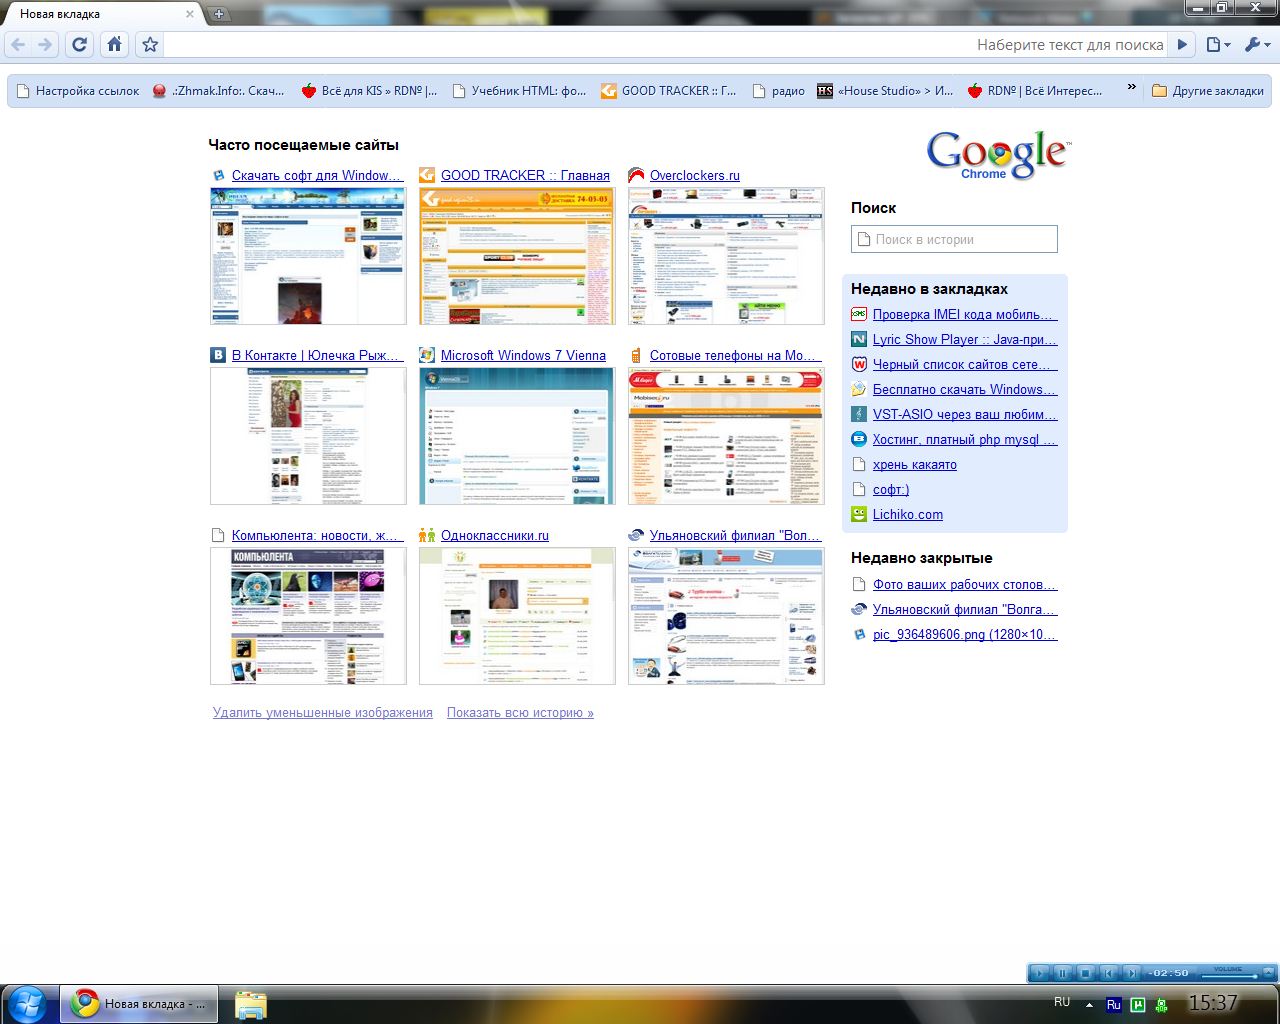Open Другие закладки folder
This screenshot has height=1024, width=1280.
tap(1208, 91)
